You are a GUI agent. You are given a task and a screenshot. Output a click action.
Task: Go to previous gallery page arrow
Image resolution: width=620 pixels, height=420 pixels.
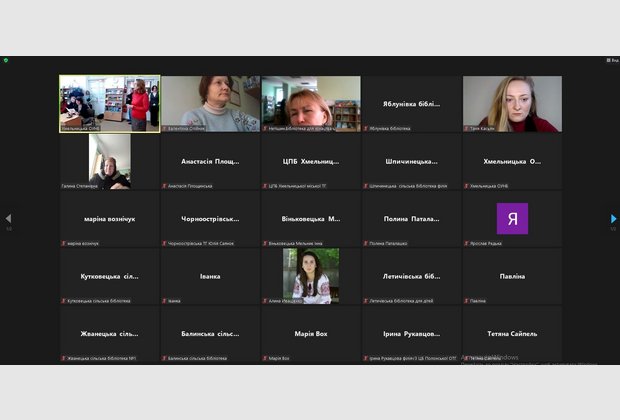pyautogui.click(x=9, y=219)
